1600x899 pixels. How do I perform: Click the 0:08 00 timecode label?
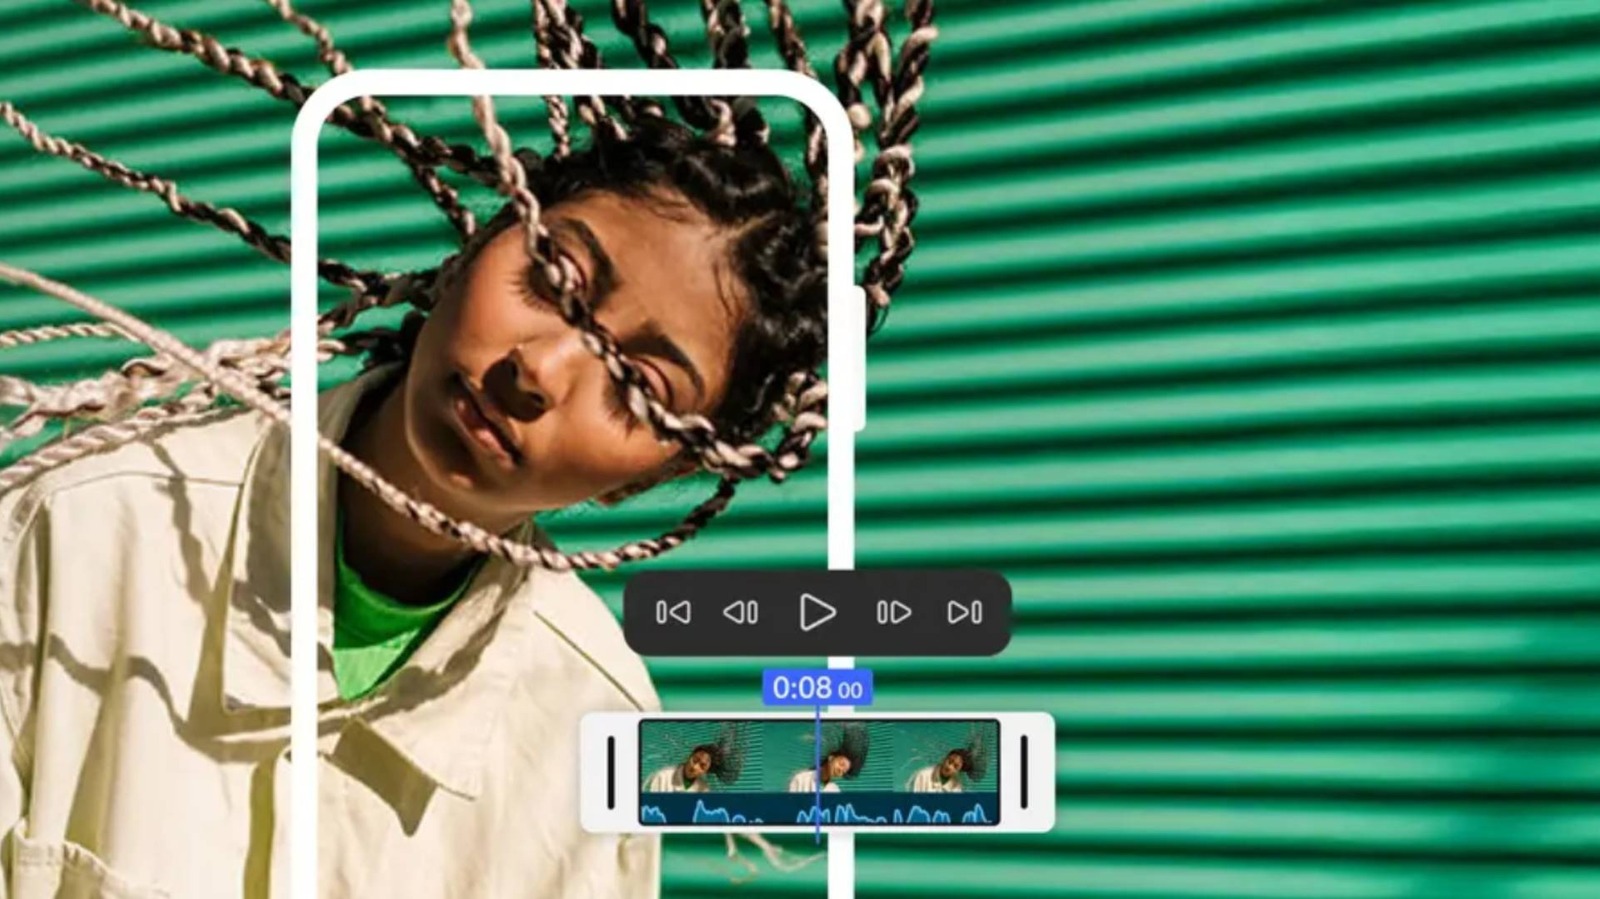click(x=817, y=688)
